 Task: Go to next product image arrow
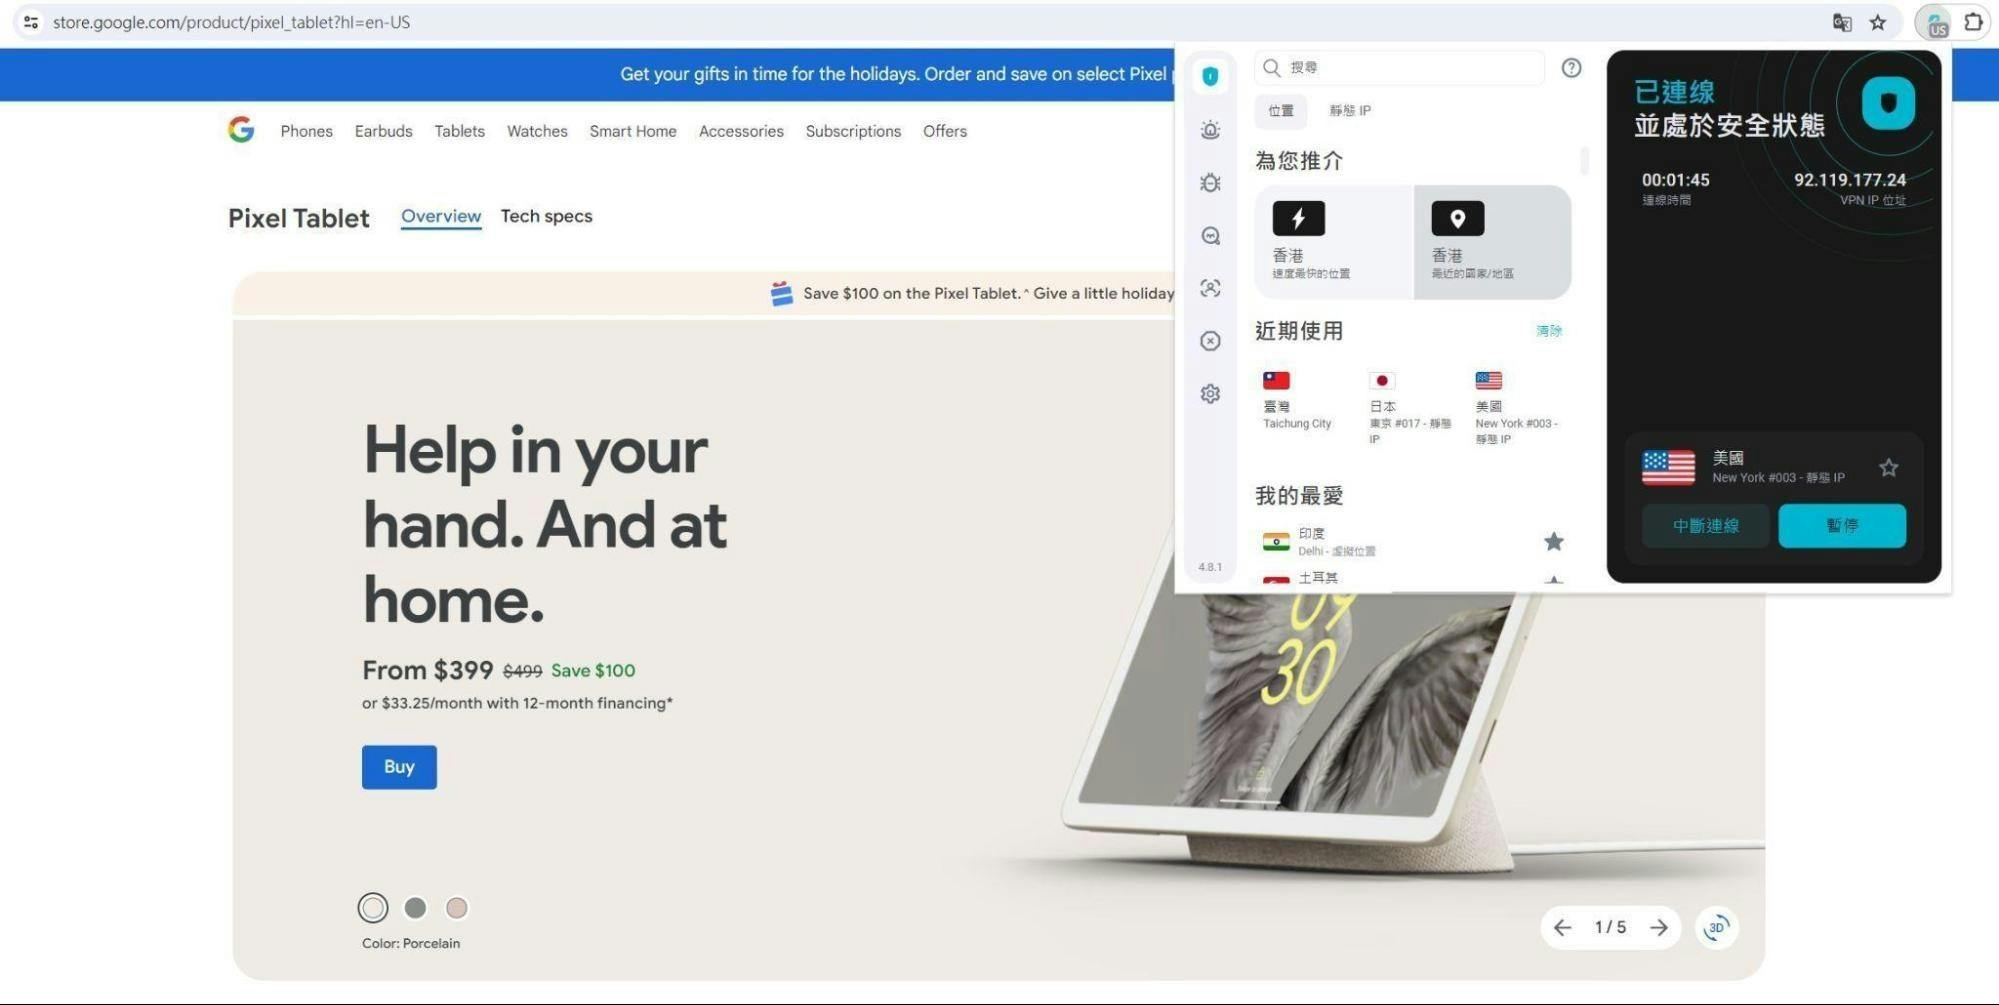1659,928
